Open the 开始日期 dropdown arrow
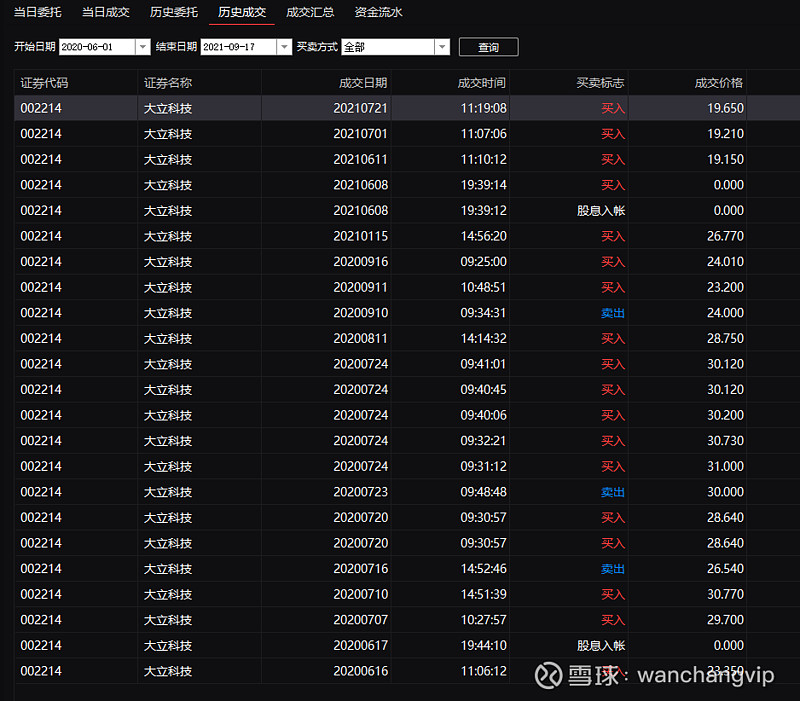 tap(143, 47)
